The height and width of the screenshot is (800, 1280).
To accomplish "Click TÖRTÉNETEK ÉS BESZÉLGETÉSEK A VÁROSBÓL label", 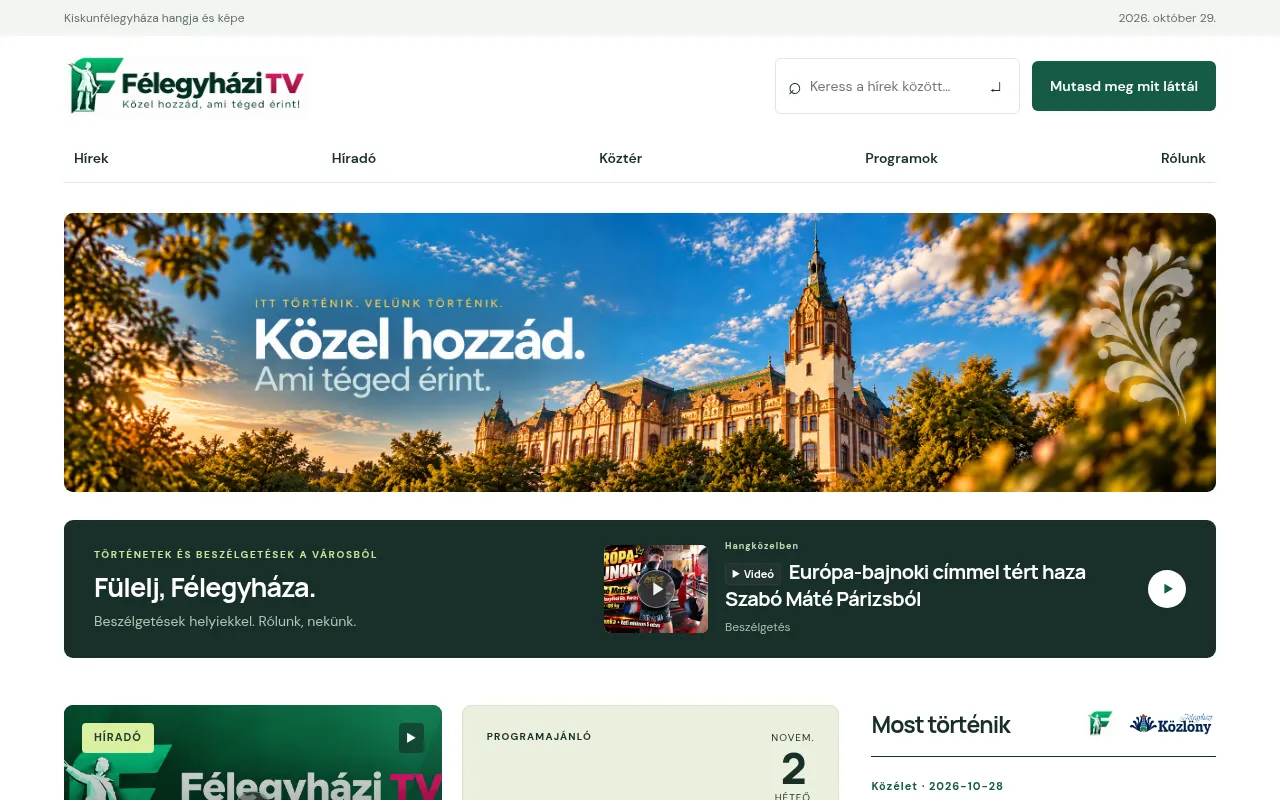I will 236,554.
